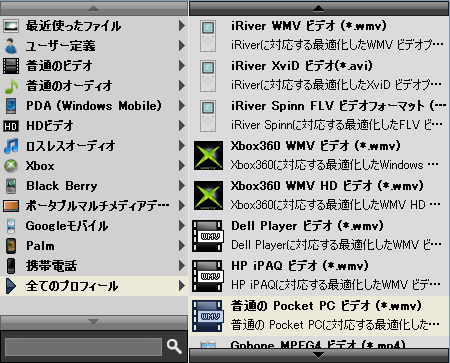Click the Xbox360 WMV ビデオ icon
This screenshot has height=363, width=450.
point(208,156)
